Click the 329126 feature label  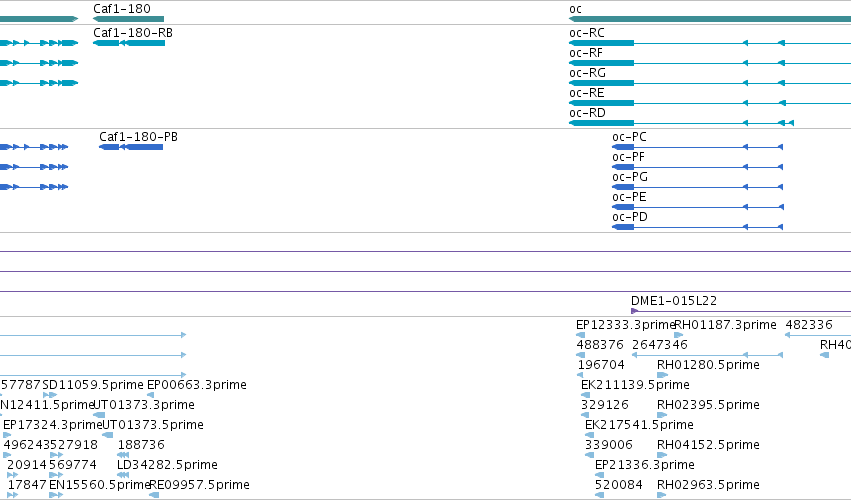[604, 405]
